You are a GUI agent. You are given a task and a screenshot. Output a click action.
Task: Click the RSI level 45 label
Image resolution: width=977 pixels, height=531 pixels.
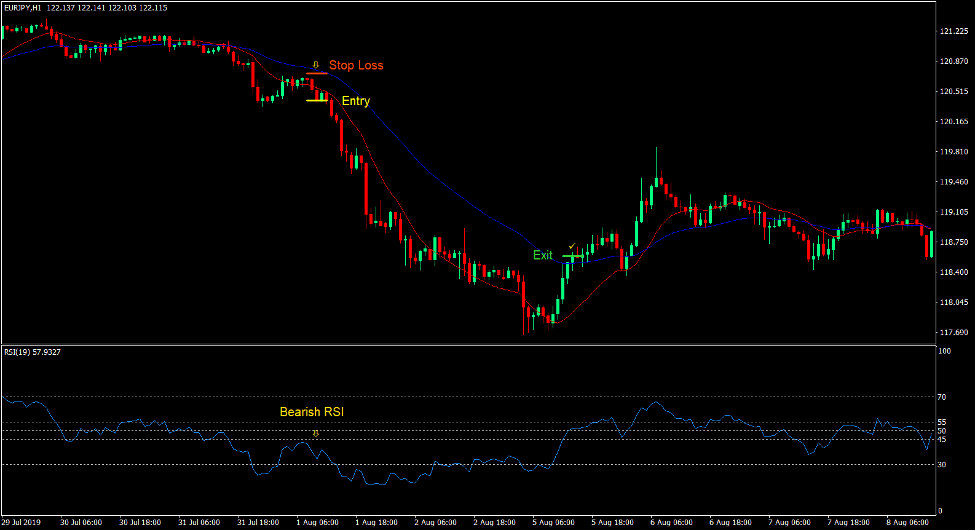[942, 439]
